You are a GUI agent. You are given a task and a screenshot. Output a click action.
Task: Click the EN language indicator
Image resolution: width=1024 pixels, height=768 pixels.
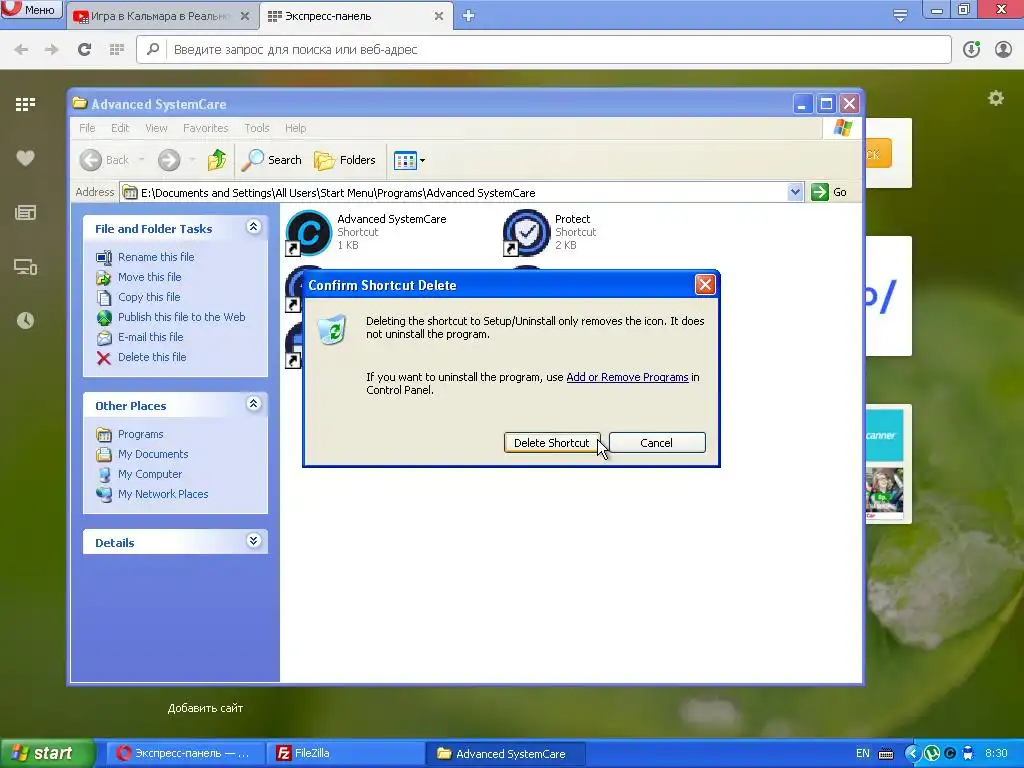pyautogui.click(x=863, y=753)
